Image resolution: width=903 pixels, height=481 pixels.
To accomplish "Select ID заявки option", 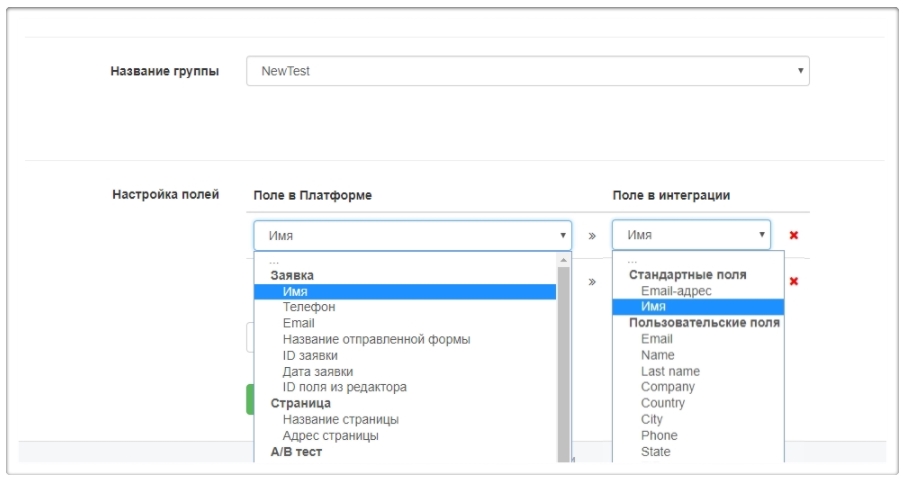I will (x=310, y=355).
